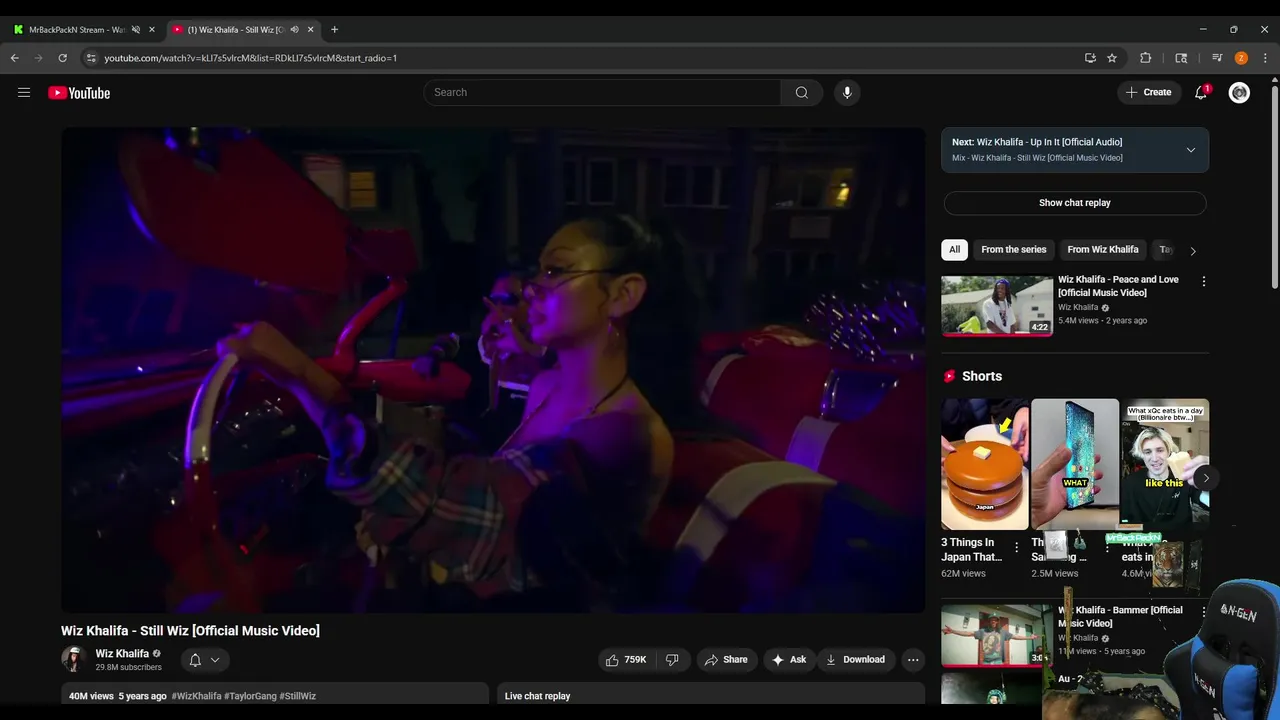Open the phone WHAT short thumbnail
This screenshot has height=720, width=1280.
coord(1075,464)
